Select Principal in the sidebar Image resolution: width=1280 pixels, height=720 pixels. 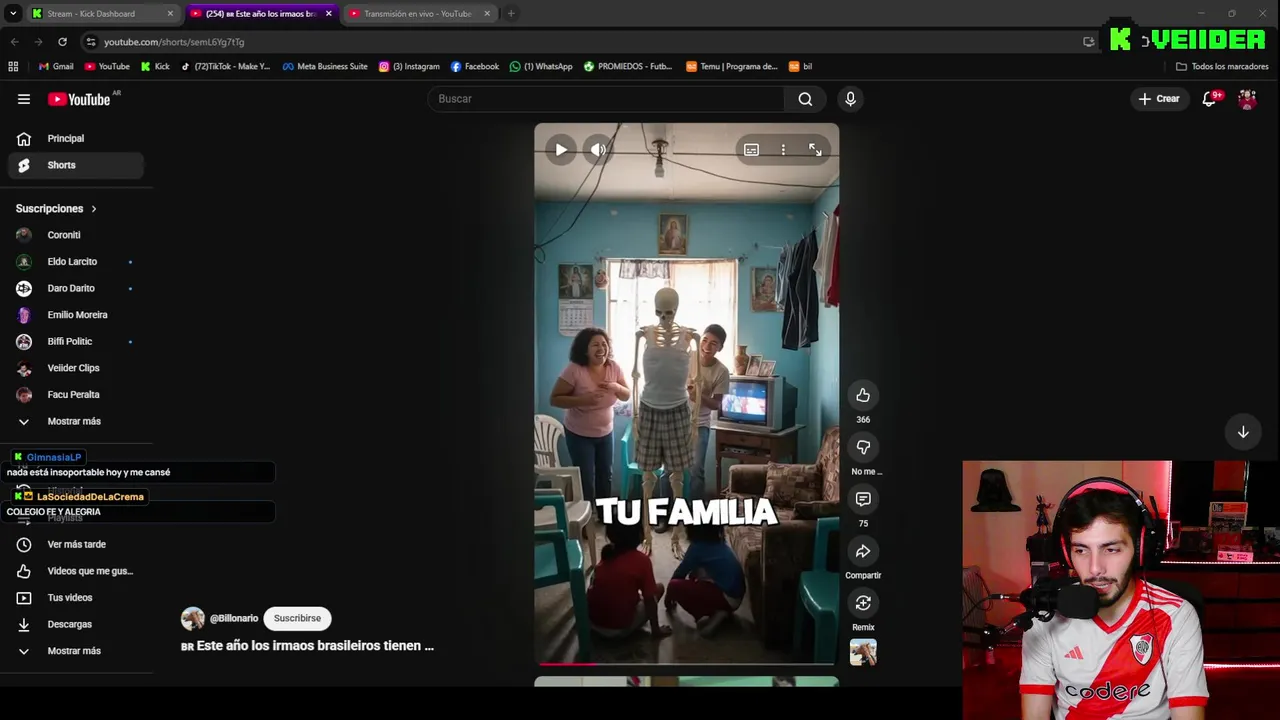click(x=76, y=138)
